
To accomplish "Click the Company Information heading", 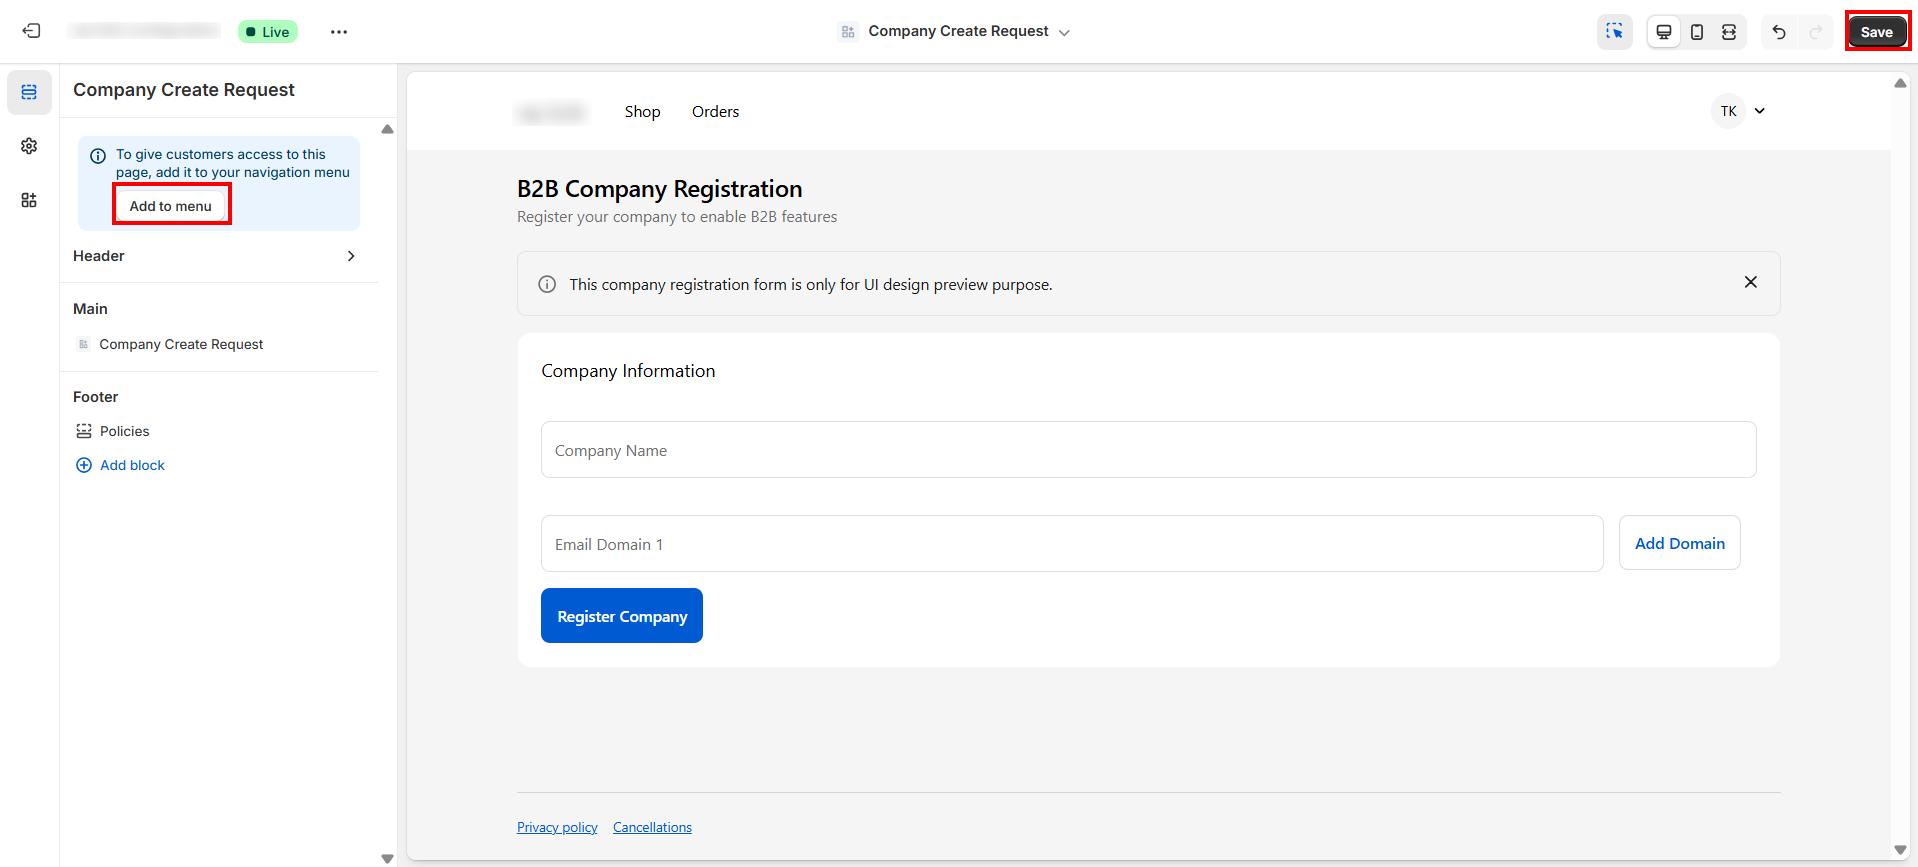I will [x=628, y=371].
